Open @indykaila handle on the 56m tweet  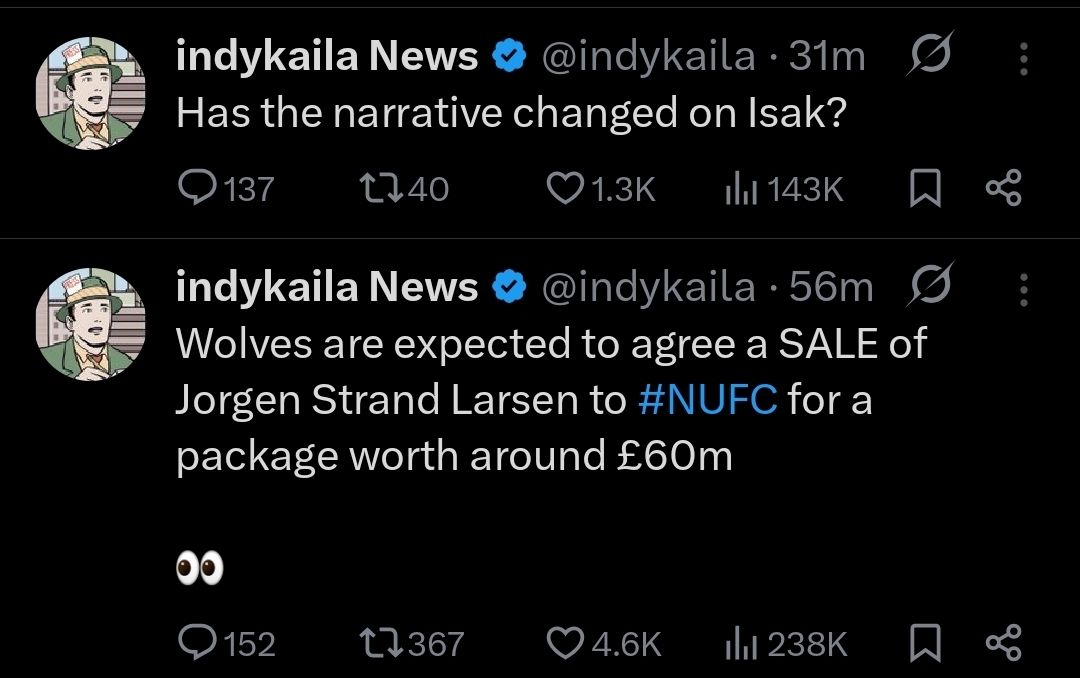(648, 288)
